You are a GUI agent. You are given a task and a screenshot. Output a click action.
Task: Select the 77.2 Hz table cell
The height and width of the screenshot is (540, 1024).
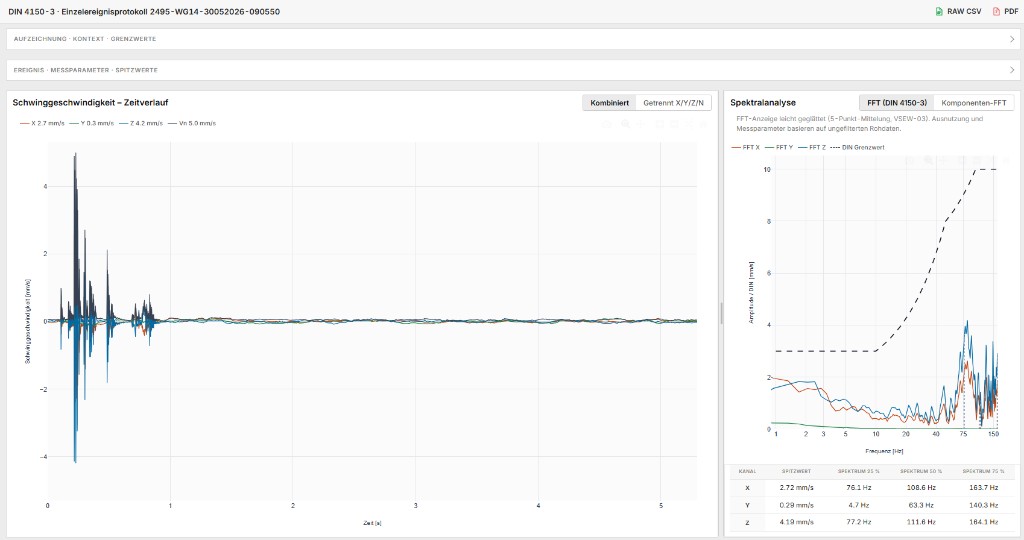click(x=859, y=522)
